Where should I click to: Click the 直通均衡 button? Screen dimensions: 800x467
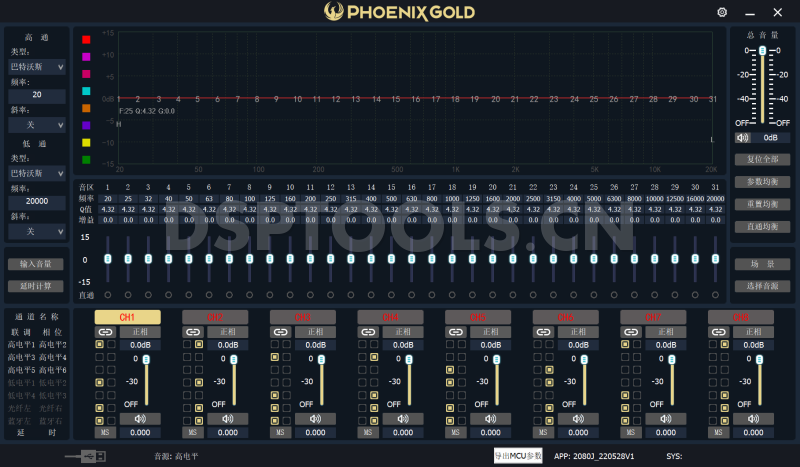(x=763, y=227)
